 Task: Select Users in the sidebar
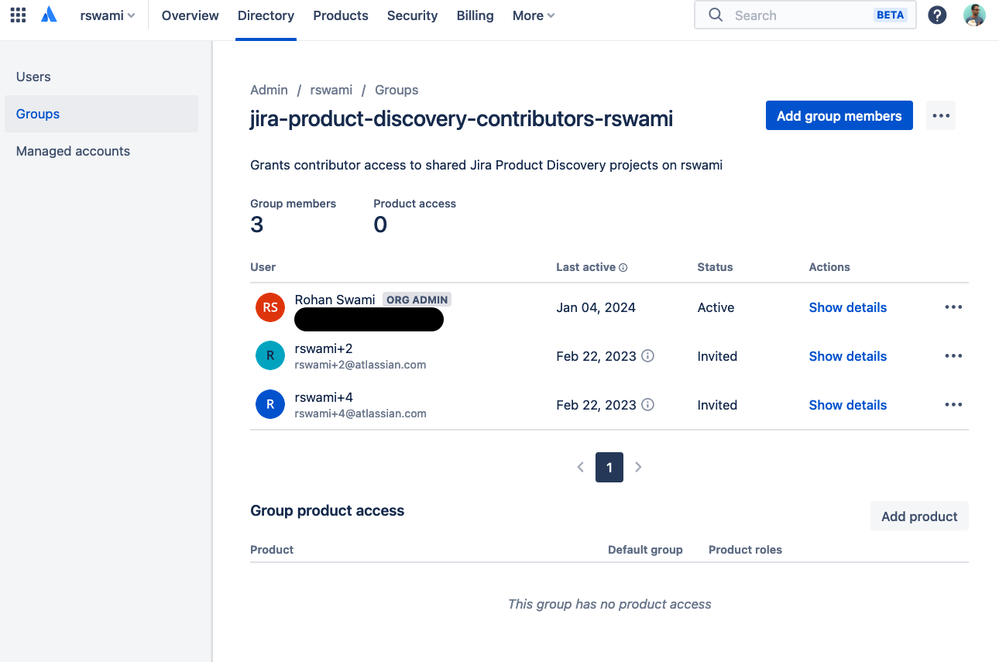(101, 76)
